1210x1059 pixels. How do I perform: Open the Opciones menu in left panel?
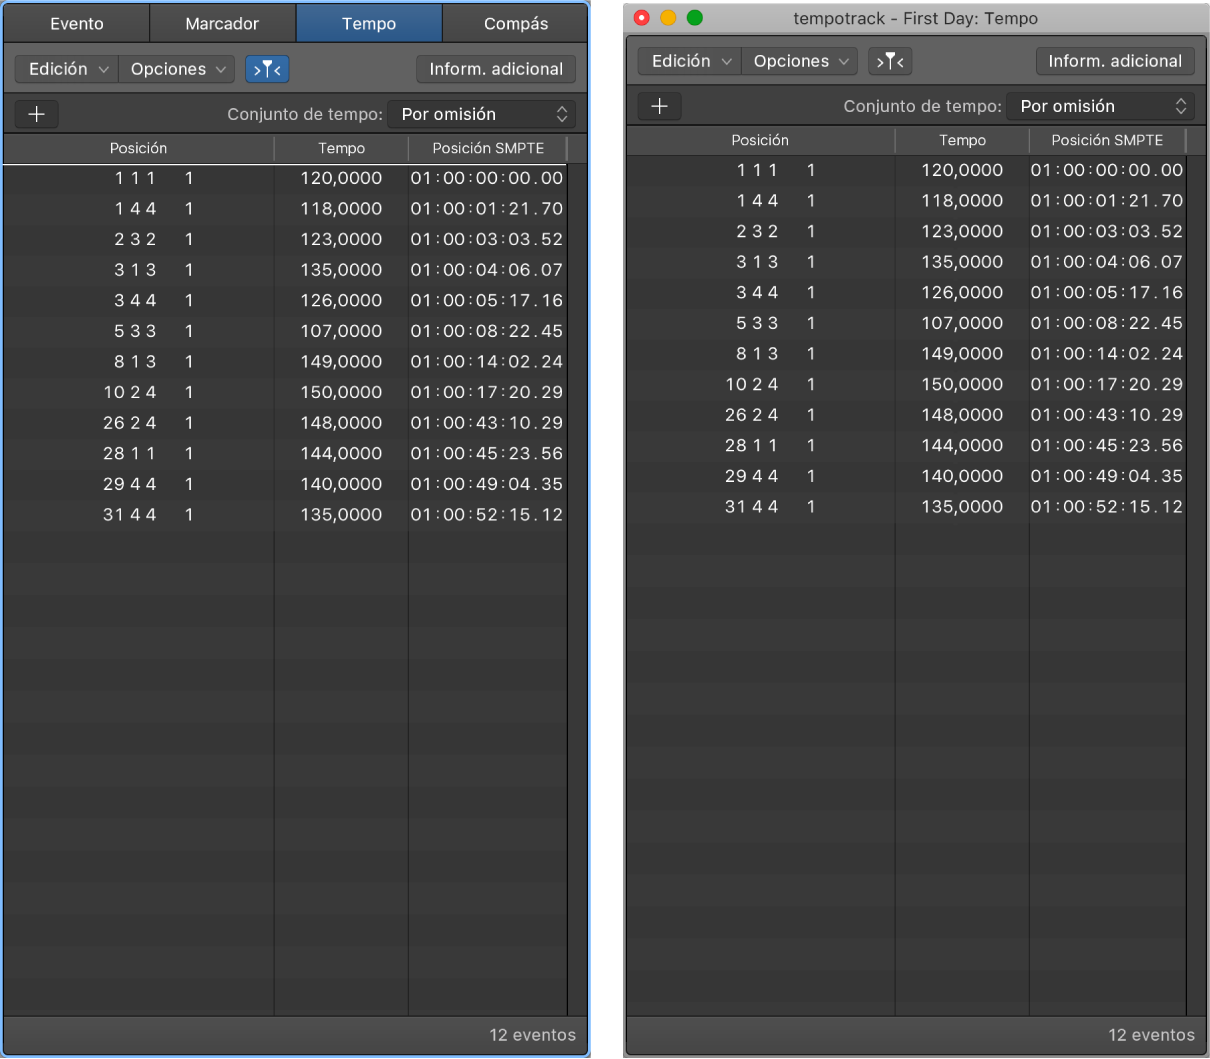click(x=177, y=69)
